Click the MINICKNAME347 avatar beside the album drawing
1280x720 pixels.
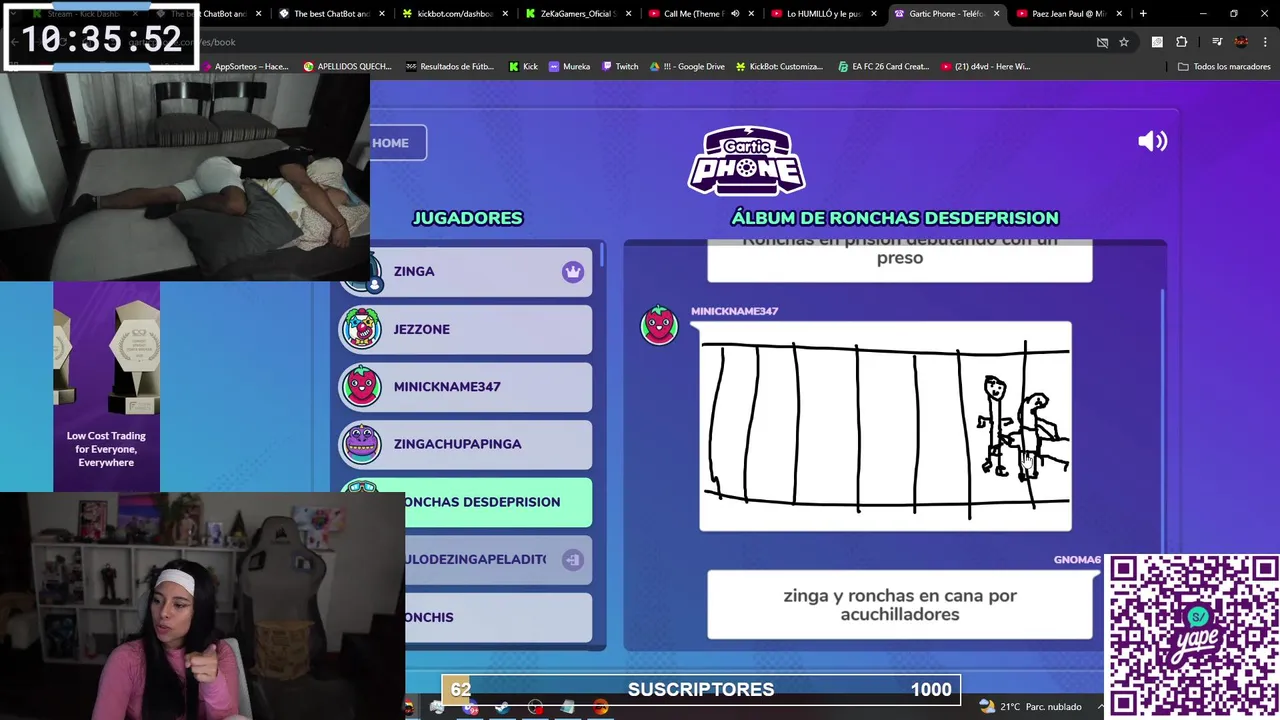659,326
